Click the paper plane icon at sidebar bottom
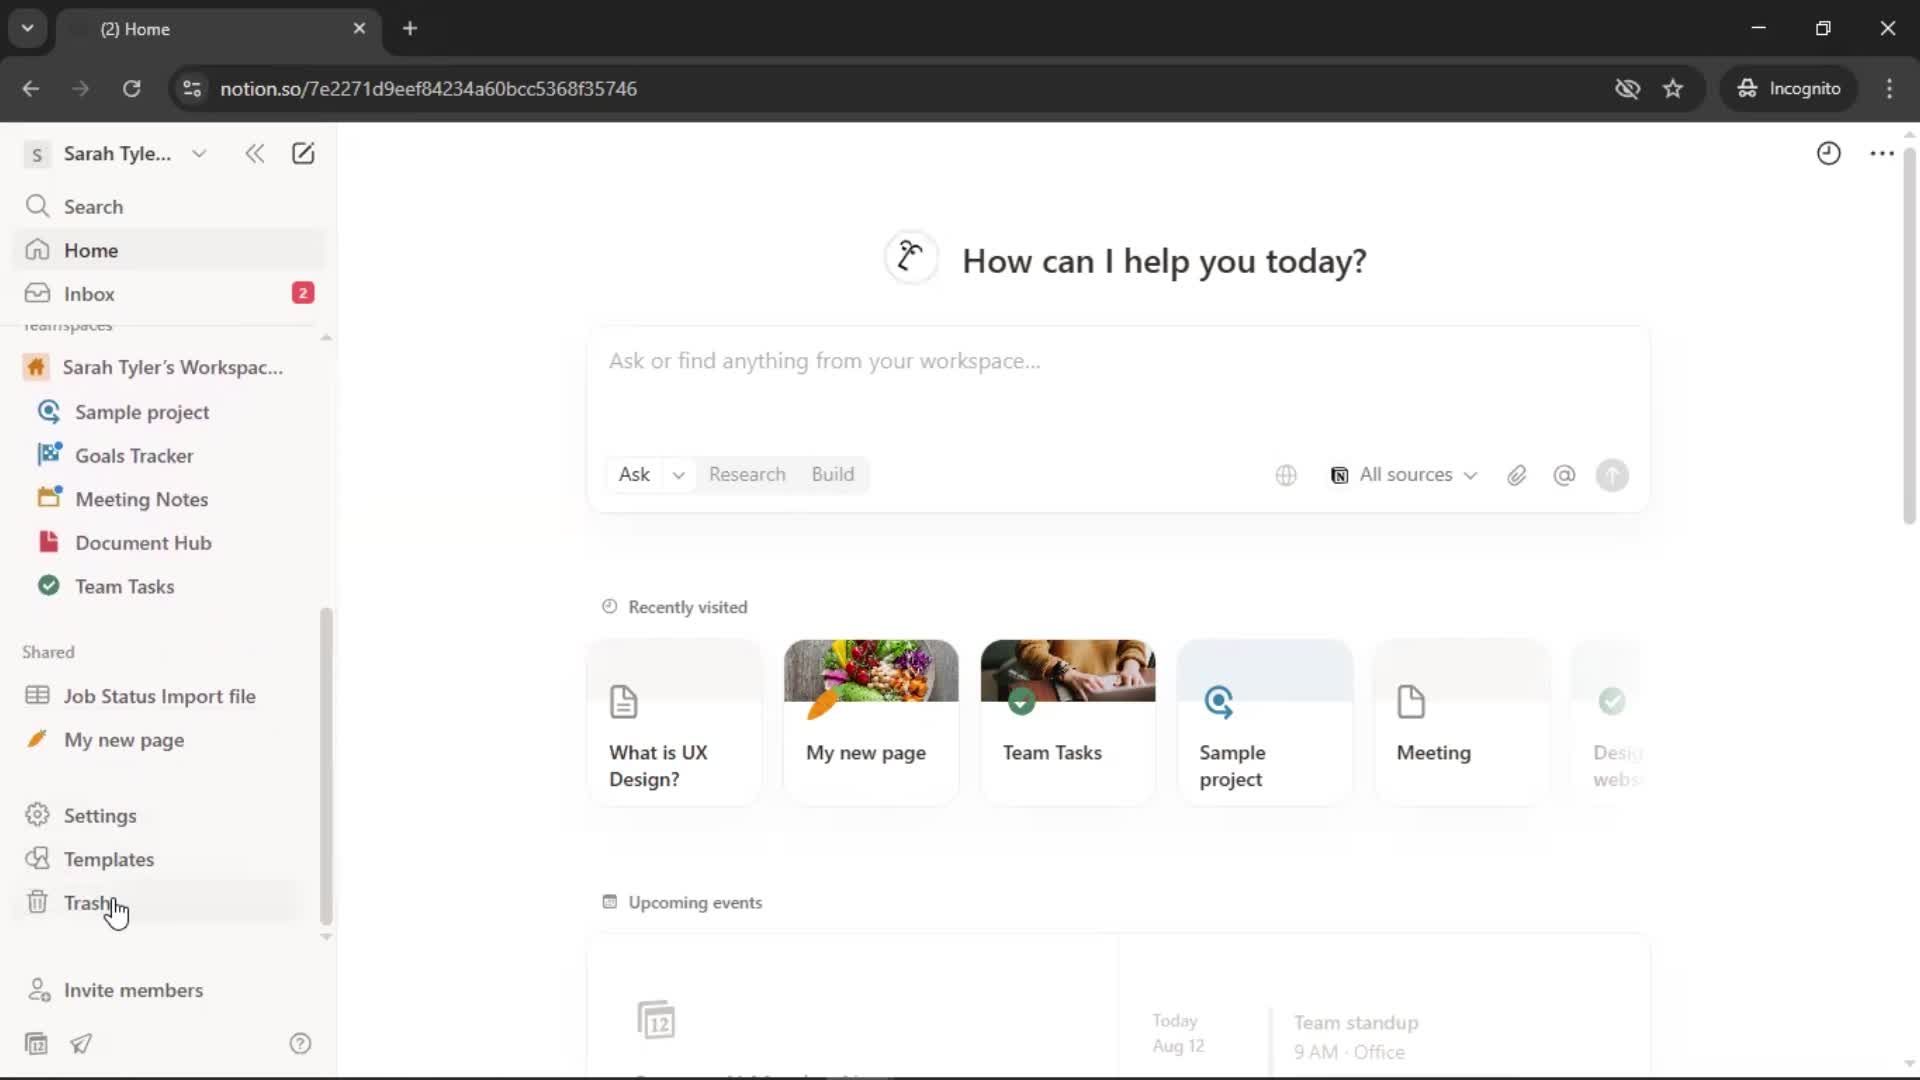The height and width of the screenshot is (1080, 1920). pos(81,1043)
